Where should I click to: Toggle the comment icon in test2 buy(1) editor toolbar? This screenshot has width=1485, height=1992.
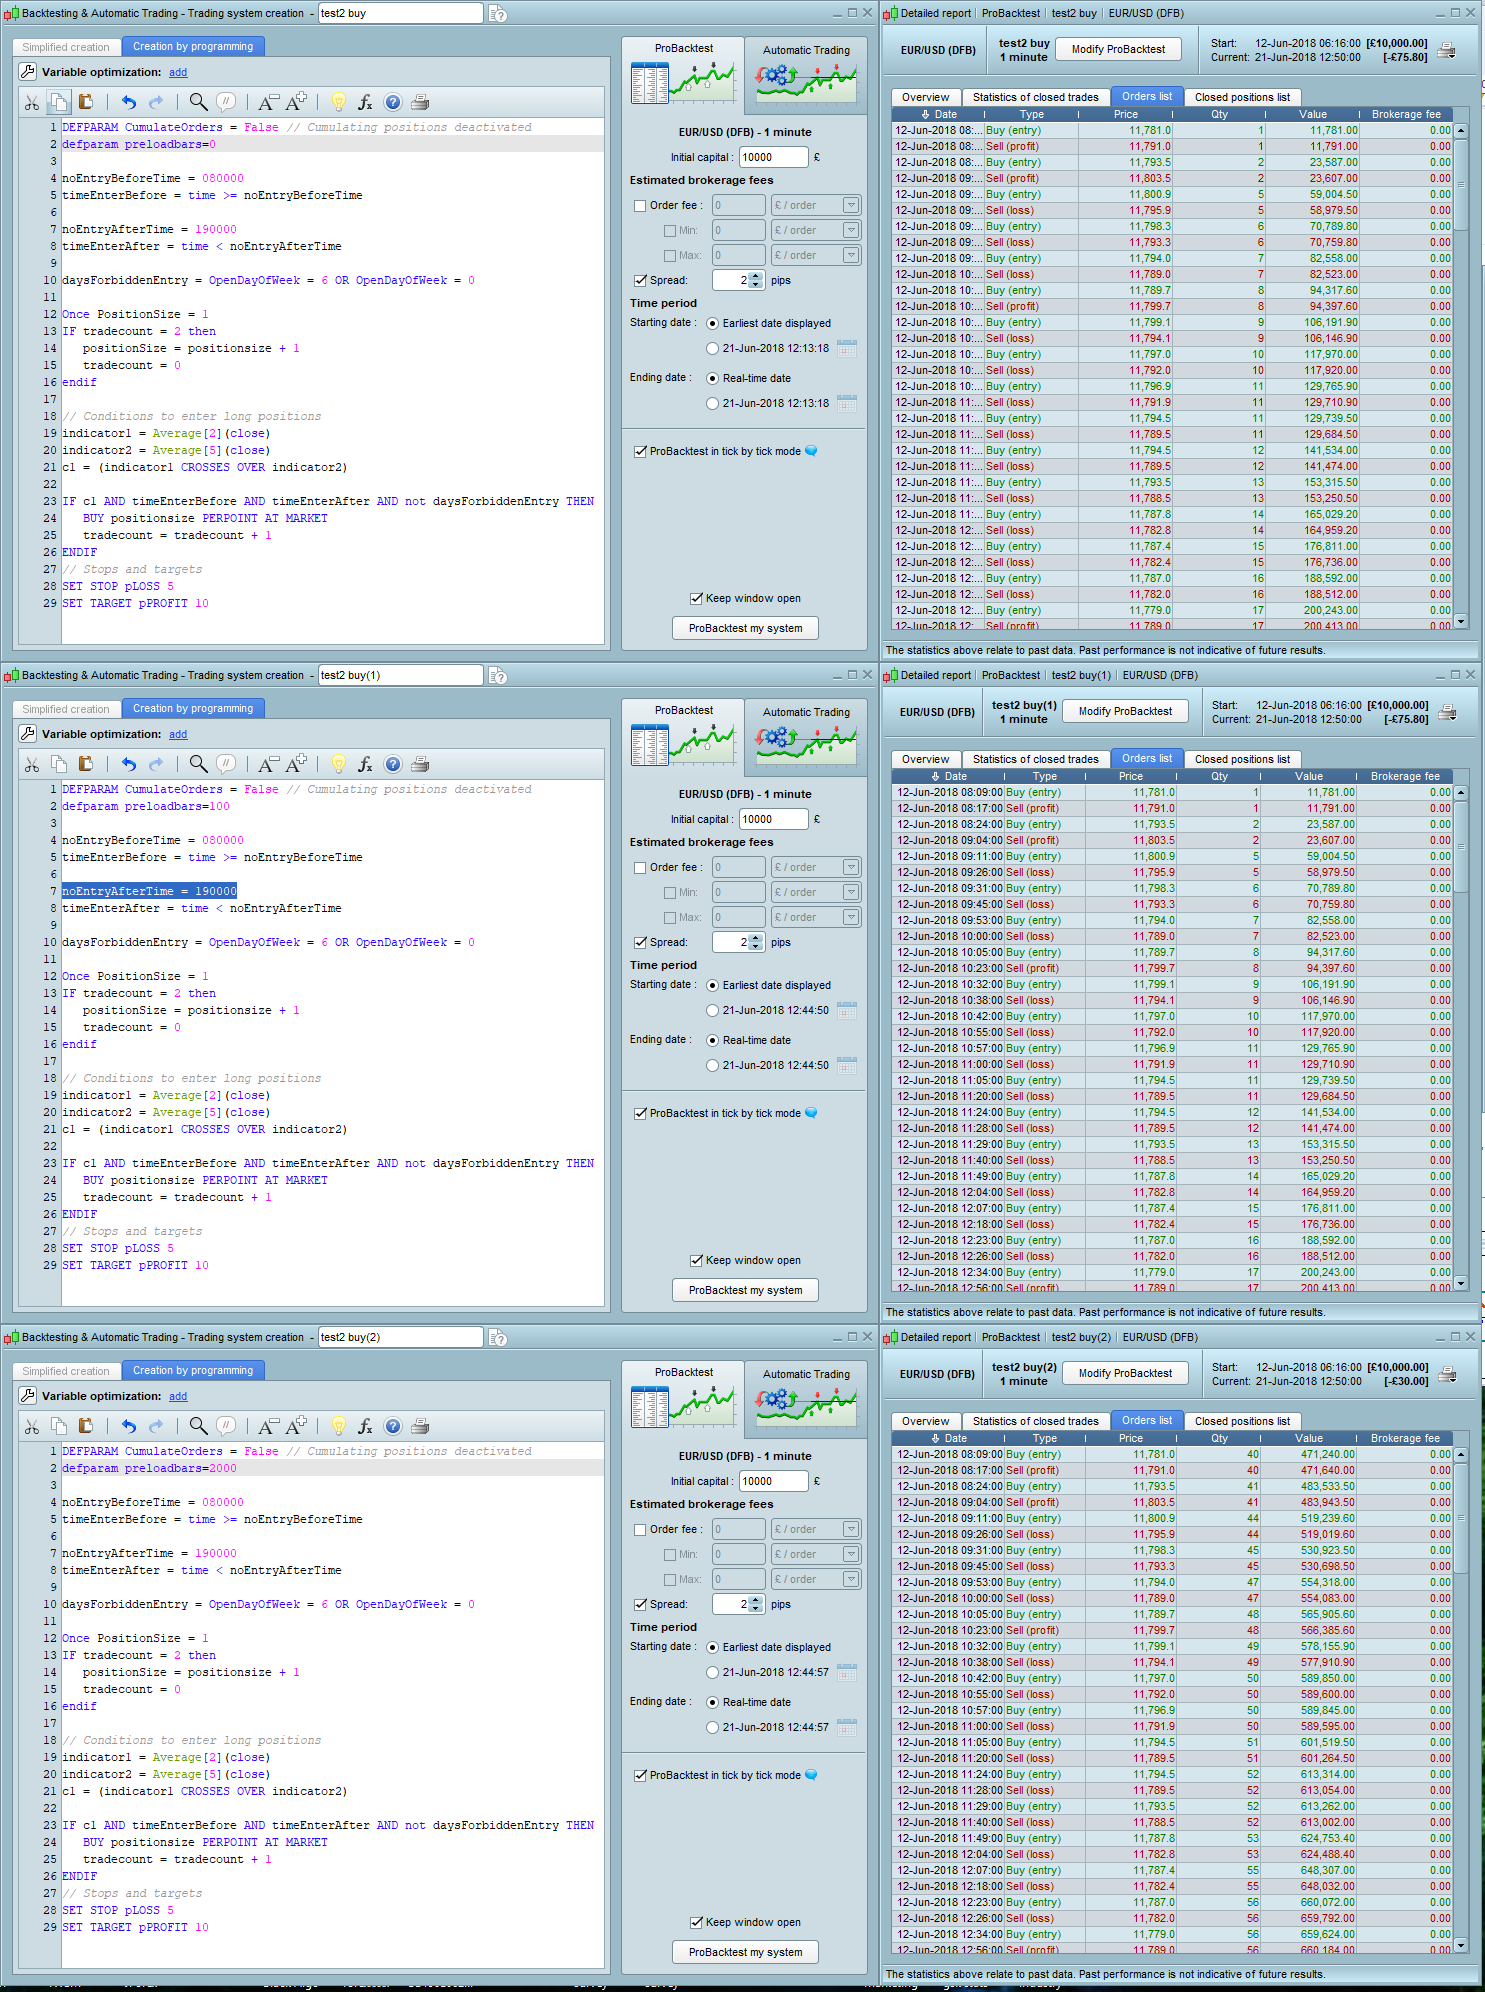coord(227,764)
